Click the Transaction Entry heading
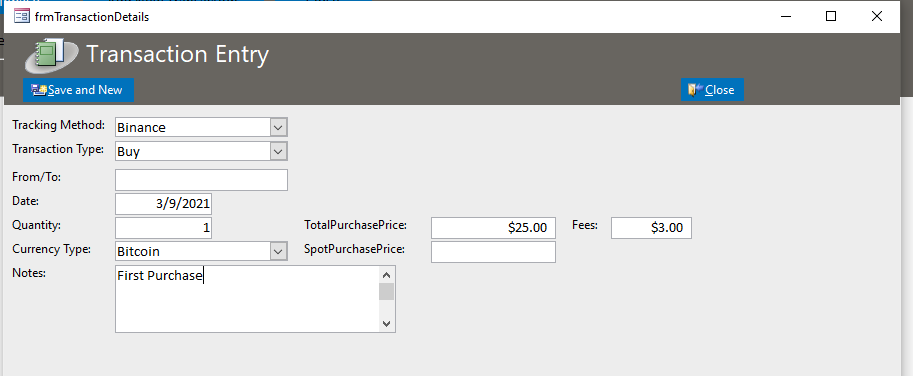 pyautogui.click(x=178, y=54)
